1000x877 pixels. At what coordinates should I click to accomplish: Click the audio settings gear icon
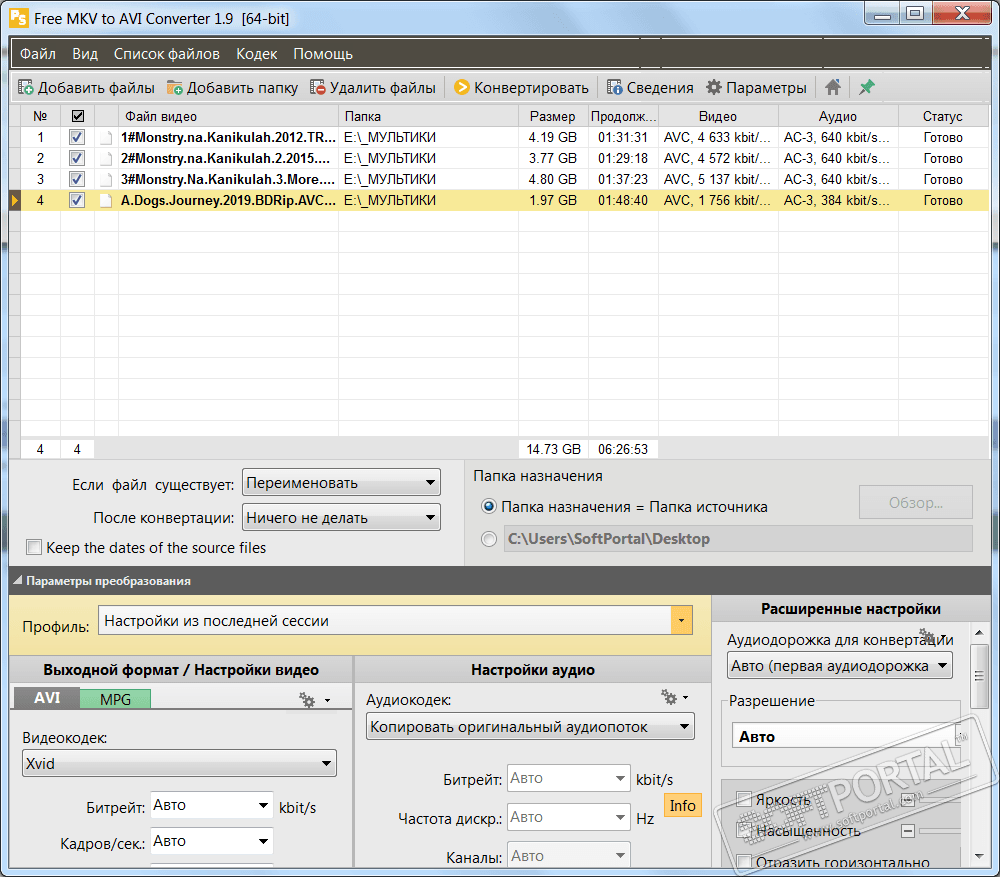[668, 697]
